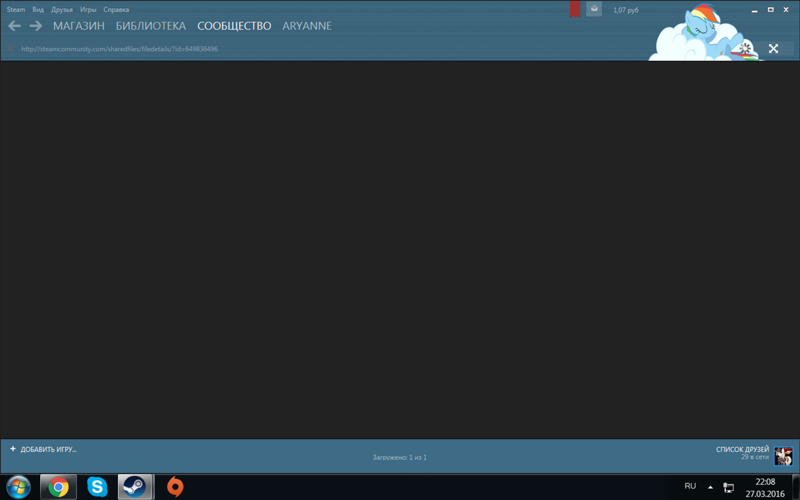Show hidden tray icons arrow
The height and width of the screenshot is (500, 800).
click(x=710, y=487)
